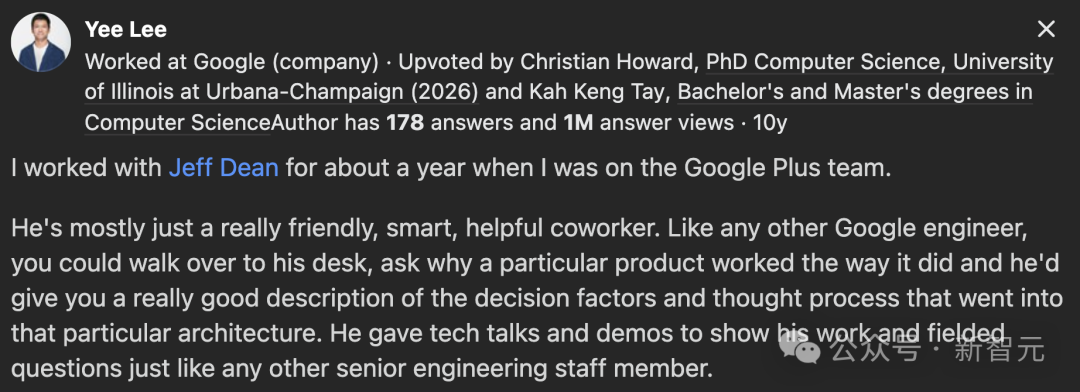The height and width of the screenshot is (392, 1080).
Task: Click the underlined 'Computer Science' text before Author
Action: [178, 123]
